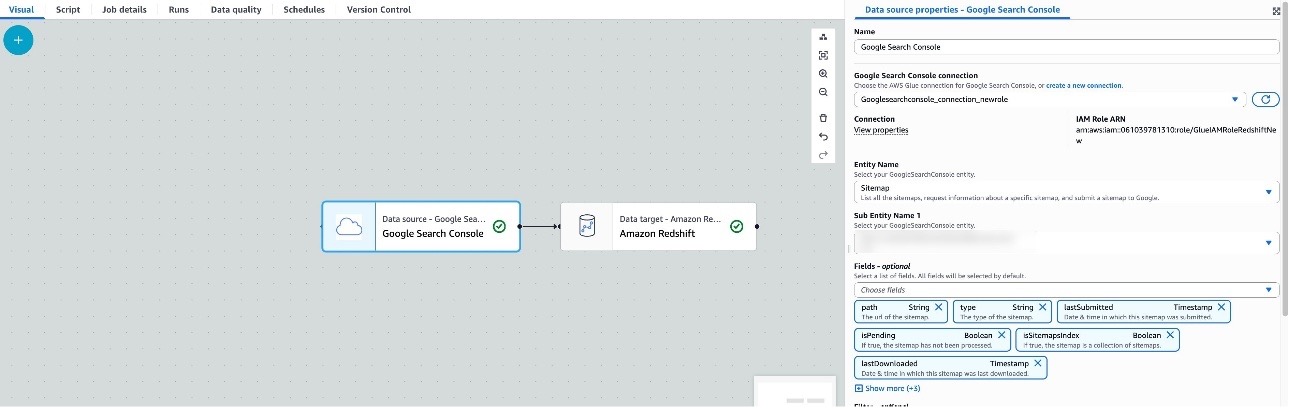The height and width of the screenshot is (409, 1292).
Task: Open the Entity Name dropdown showing Sitemap
Action: coord(1065,191)
